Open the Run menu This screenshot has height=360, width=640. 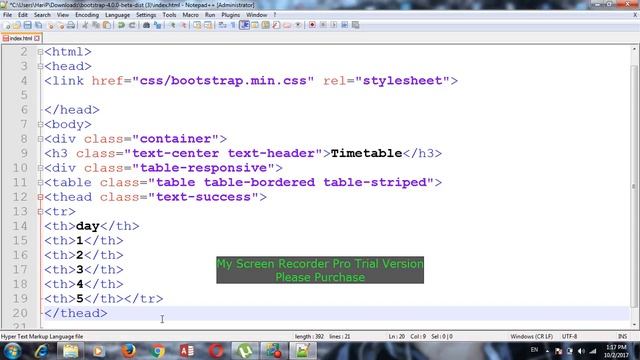coord(210,15)
